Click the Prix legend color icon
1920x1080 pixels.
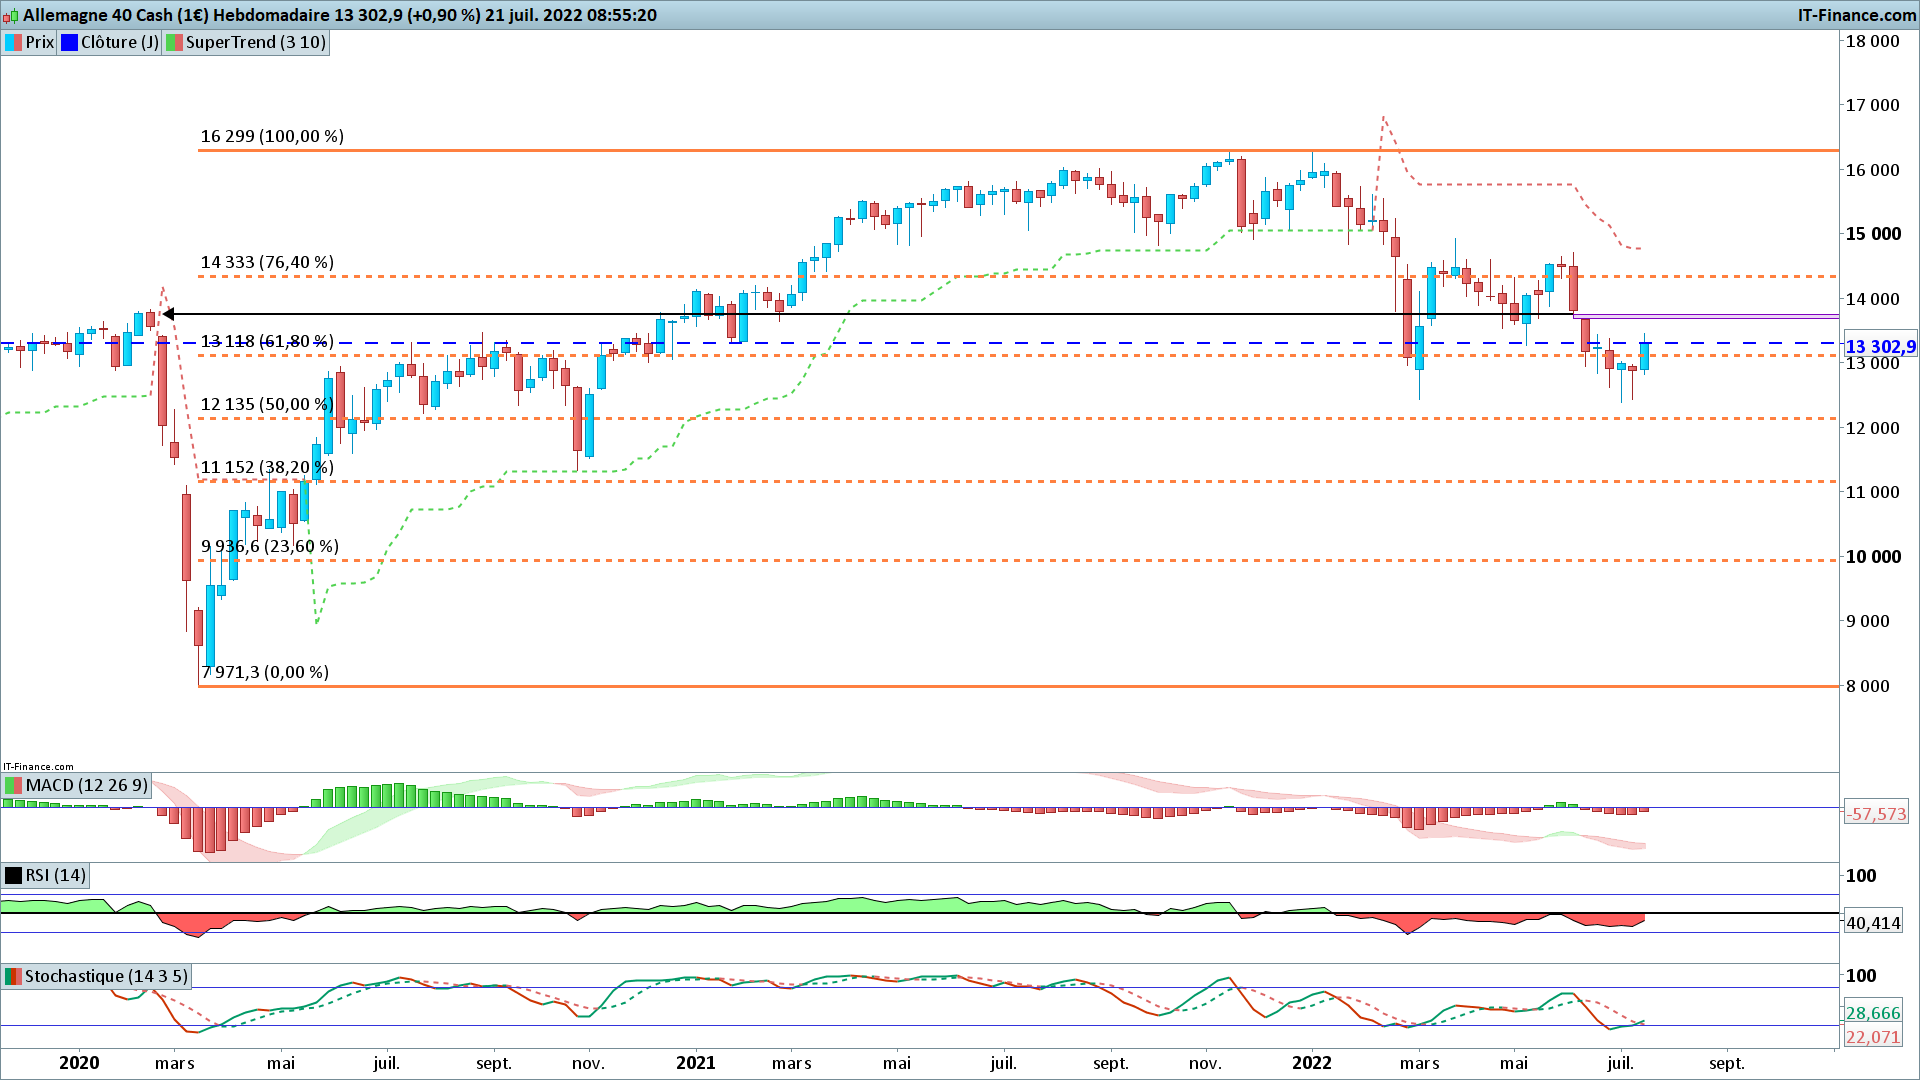click(x=14, y=42)
